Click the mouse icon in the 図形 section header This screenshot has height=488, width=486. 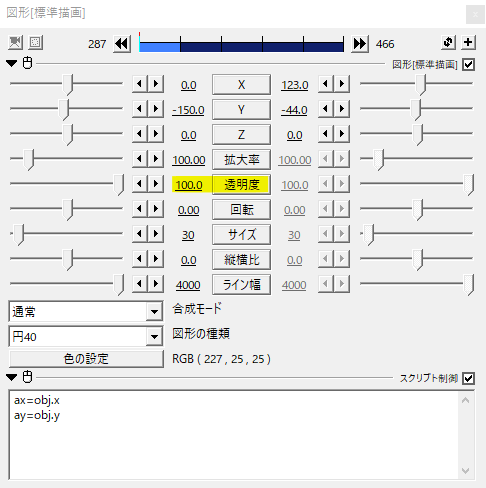28,63
